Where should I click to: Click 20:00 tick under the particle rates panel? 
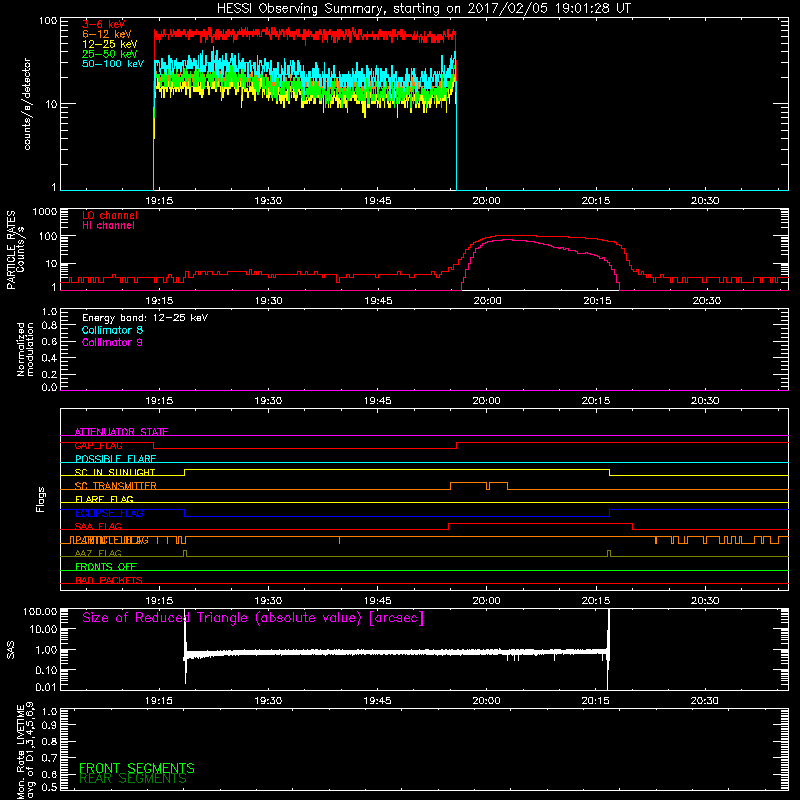(x=487, y=301)
